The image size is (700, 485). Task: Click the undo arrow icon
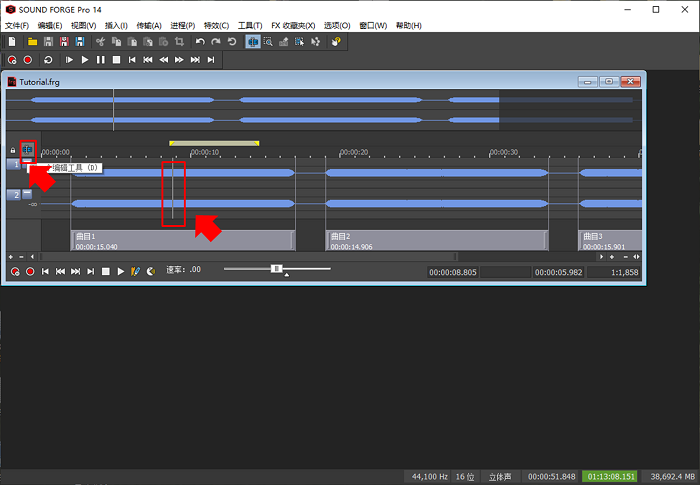coord(200,42)
